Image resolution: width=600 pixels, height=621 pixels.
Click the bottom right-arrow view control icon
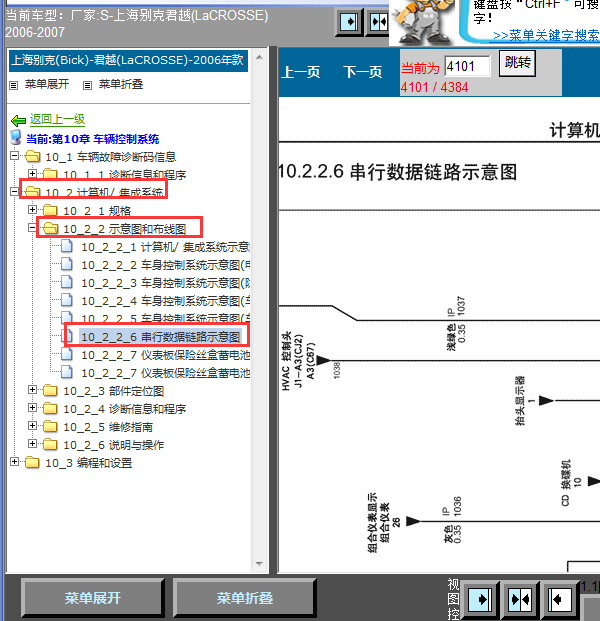tap(480, 600)
